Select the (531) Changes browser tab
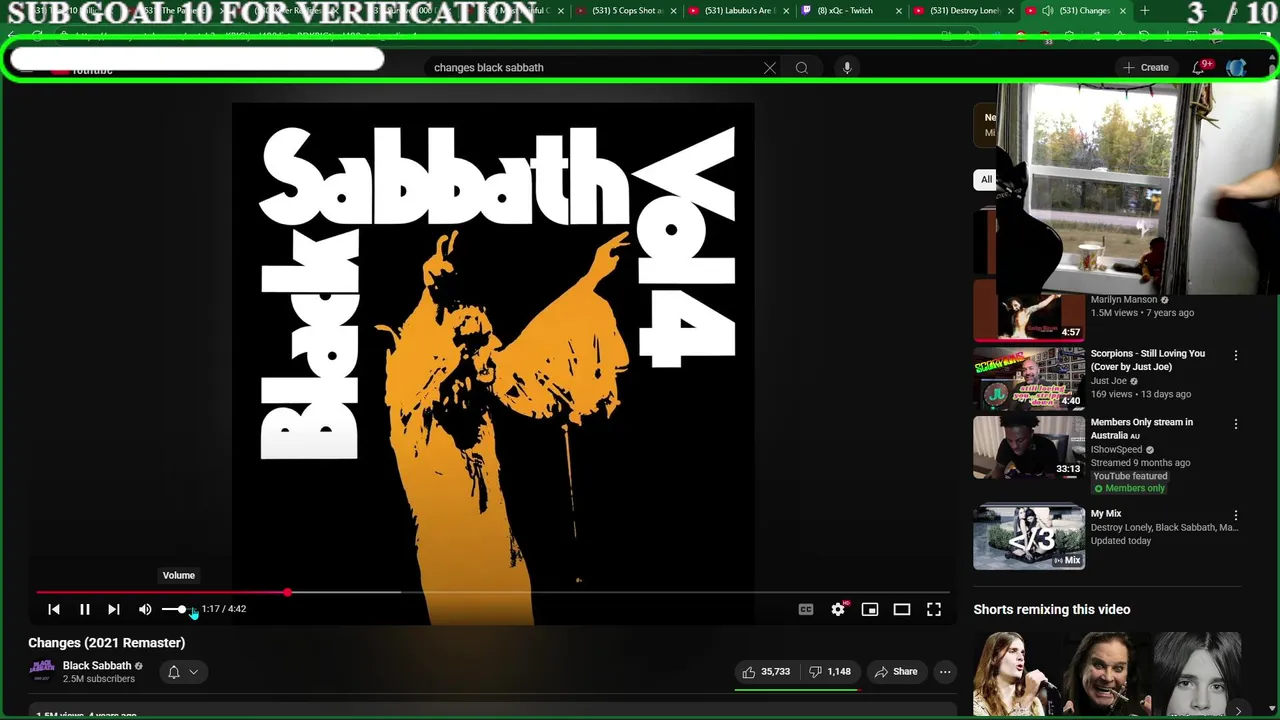Image resolution: width=1280 pixels, height=720 pixels. point(1075,11)
